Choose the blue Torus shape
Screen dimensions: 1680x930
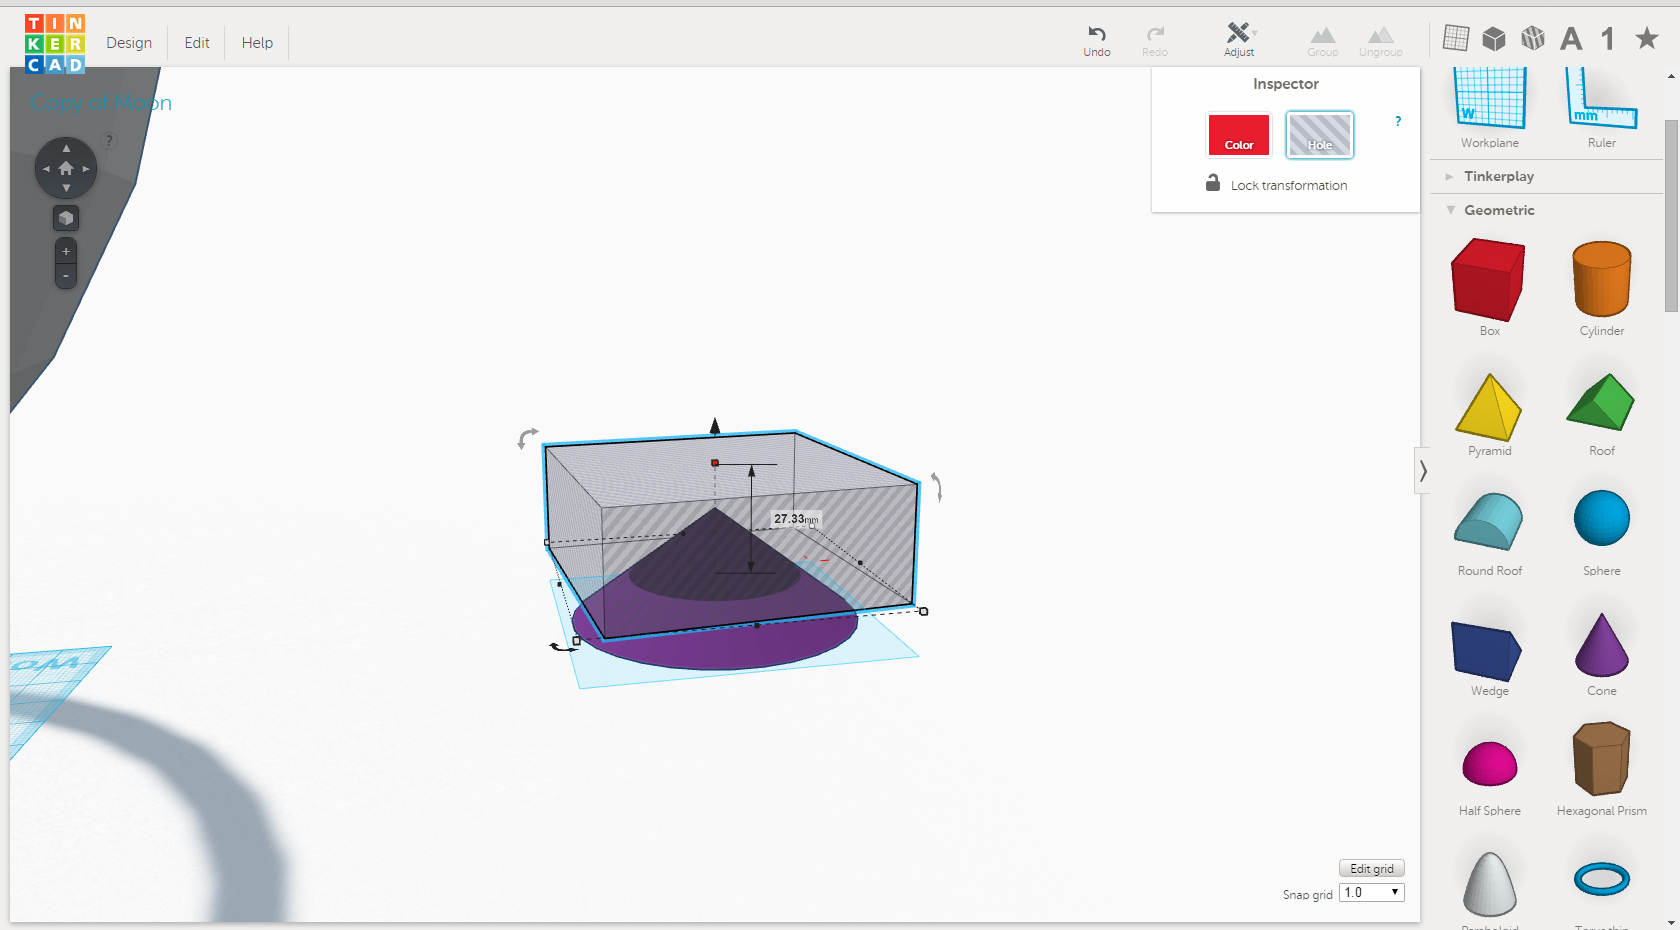[1601, 880]
